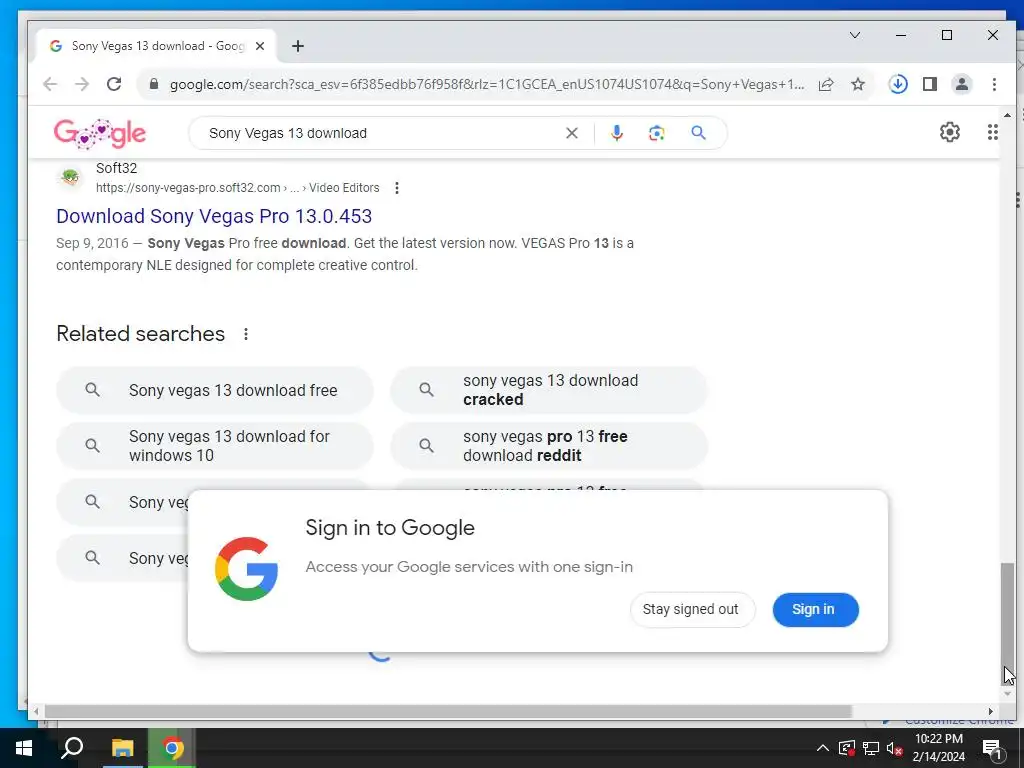The image size is (1024, 768).
Task: Select related search 'sony vegas 13 download cracked'
Action: point(549,390)
